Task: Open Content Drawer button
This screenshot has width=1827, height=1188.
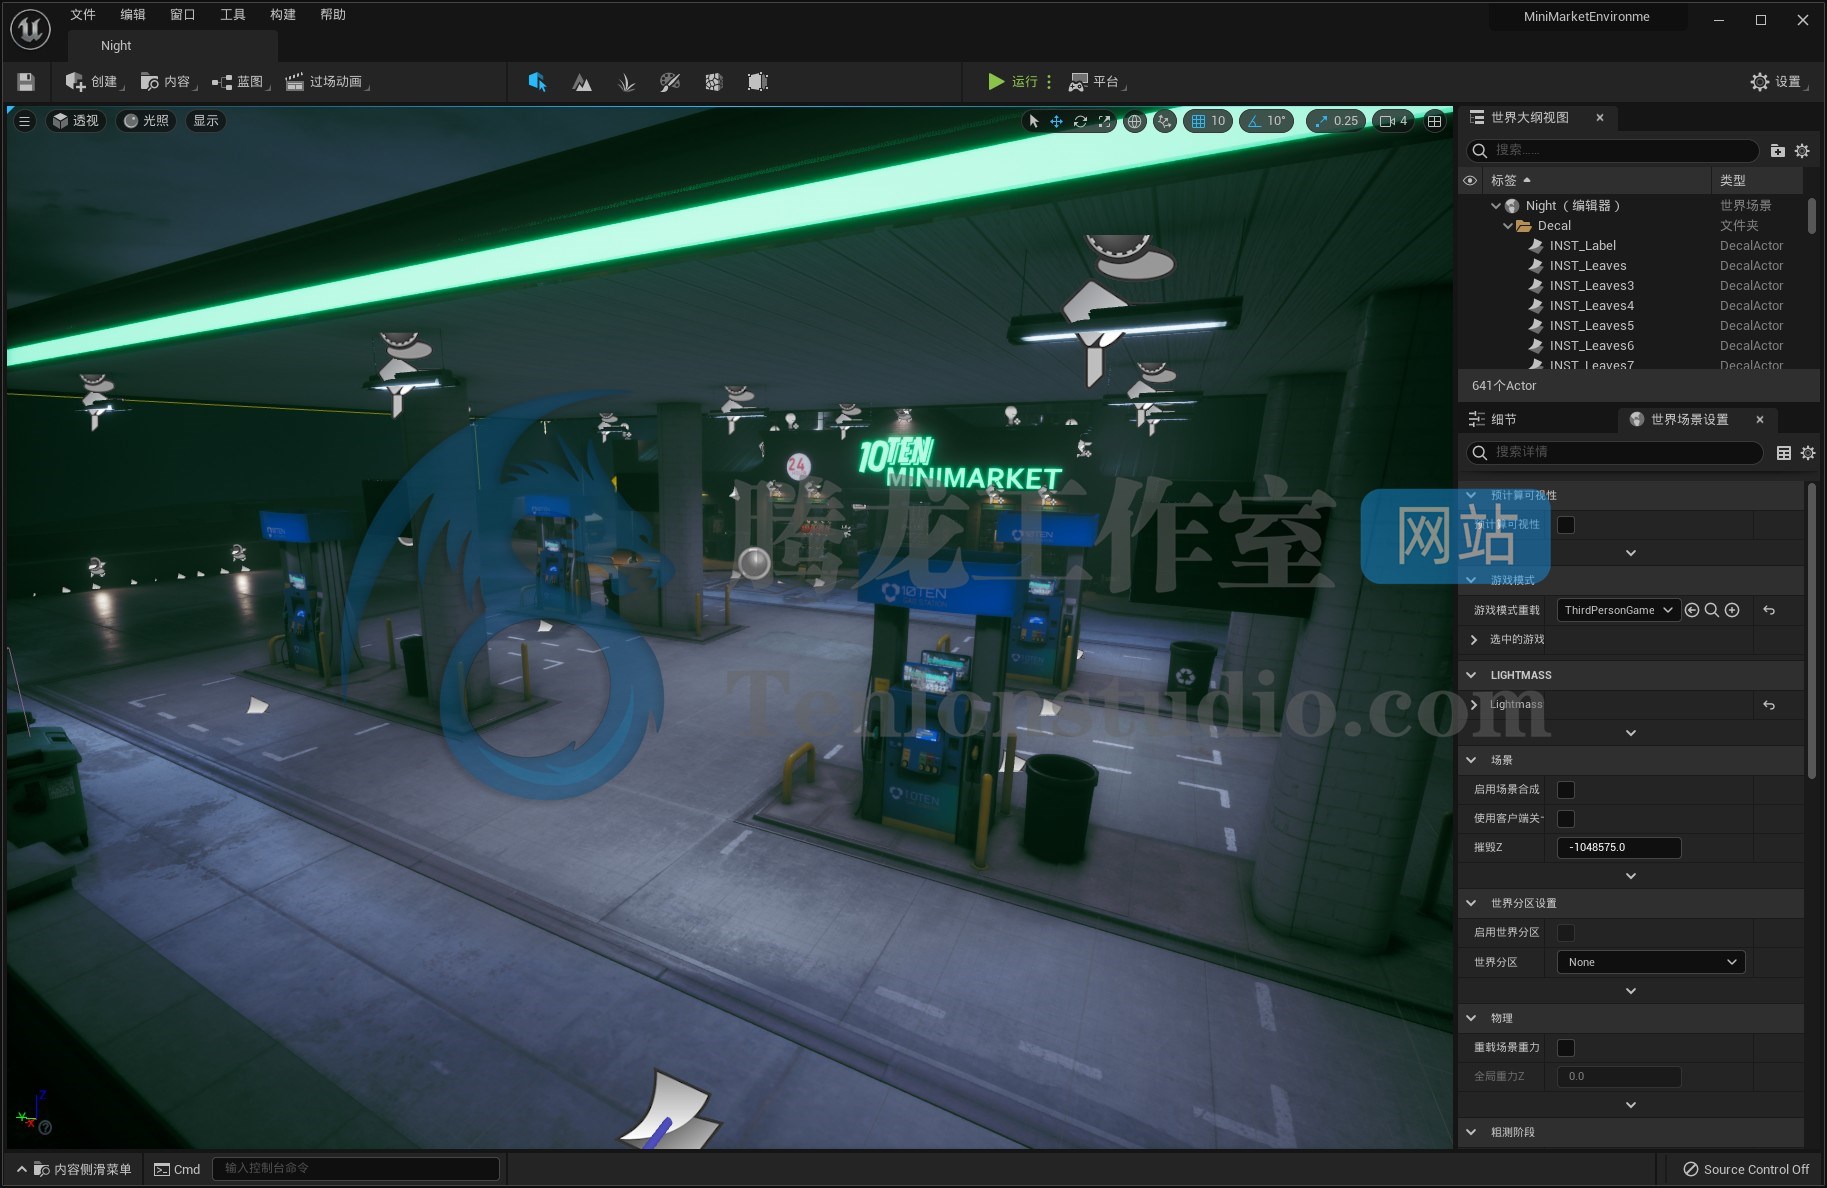Action: click(x=74, y=1169)
